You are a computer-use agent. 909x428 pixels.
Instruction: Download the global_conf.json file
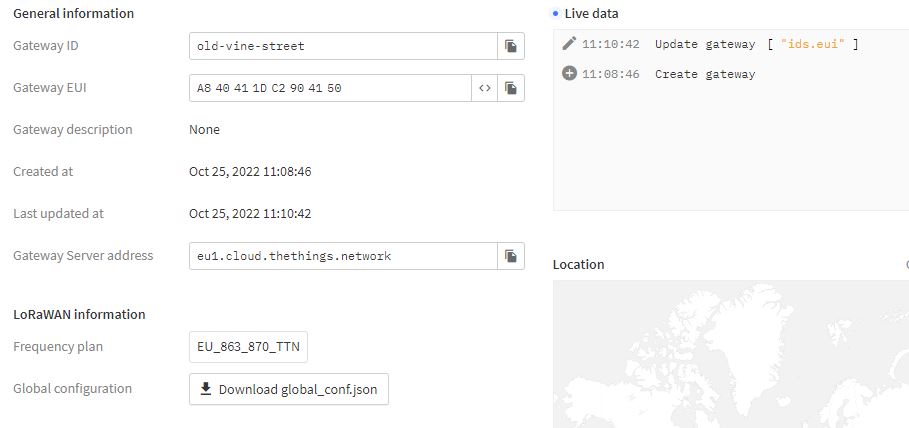(x=289, y=389)
